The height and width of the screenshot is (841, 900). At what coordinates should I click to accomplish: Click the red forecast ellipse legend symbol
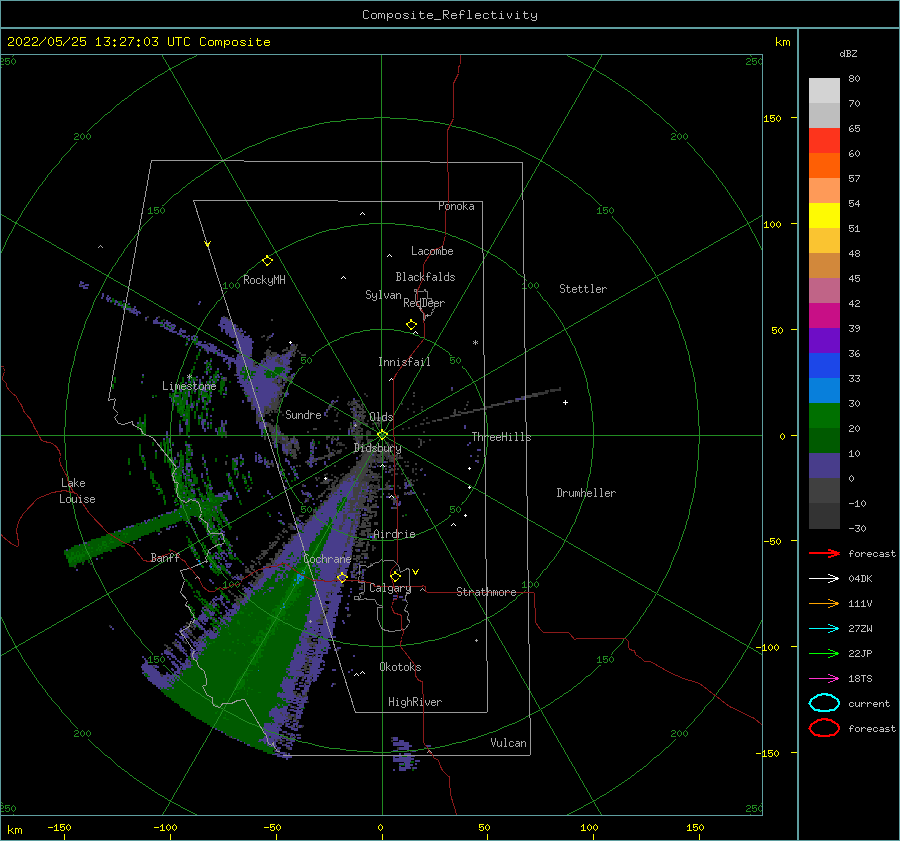pos(824,728)
